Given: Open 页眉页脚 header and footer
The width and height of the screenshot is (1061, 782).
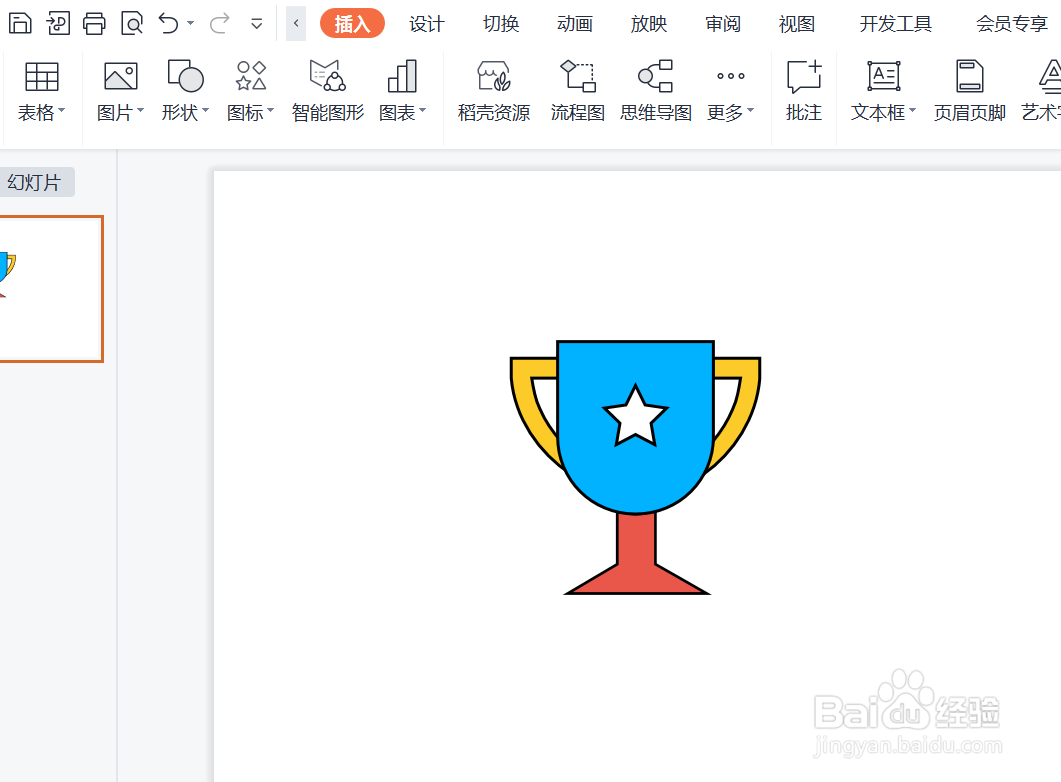Looking at the screenshot, I should point(970,91).
